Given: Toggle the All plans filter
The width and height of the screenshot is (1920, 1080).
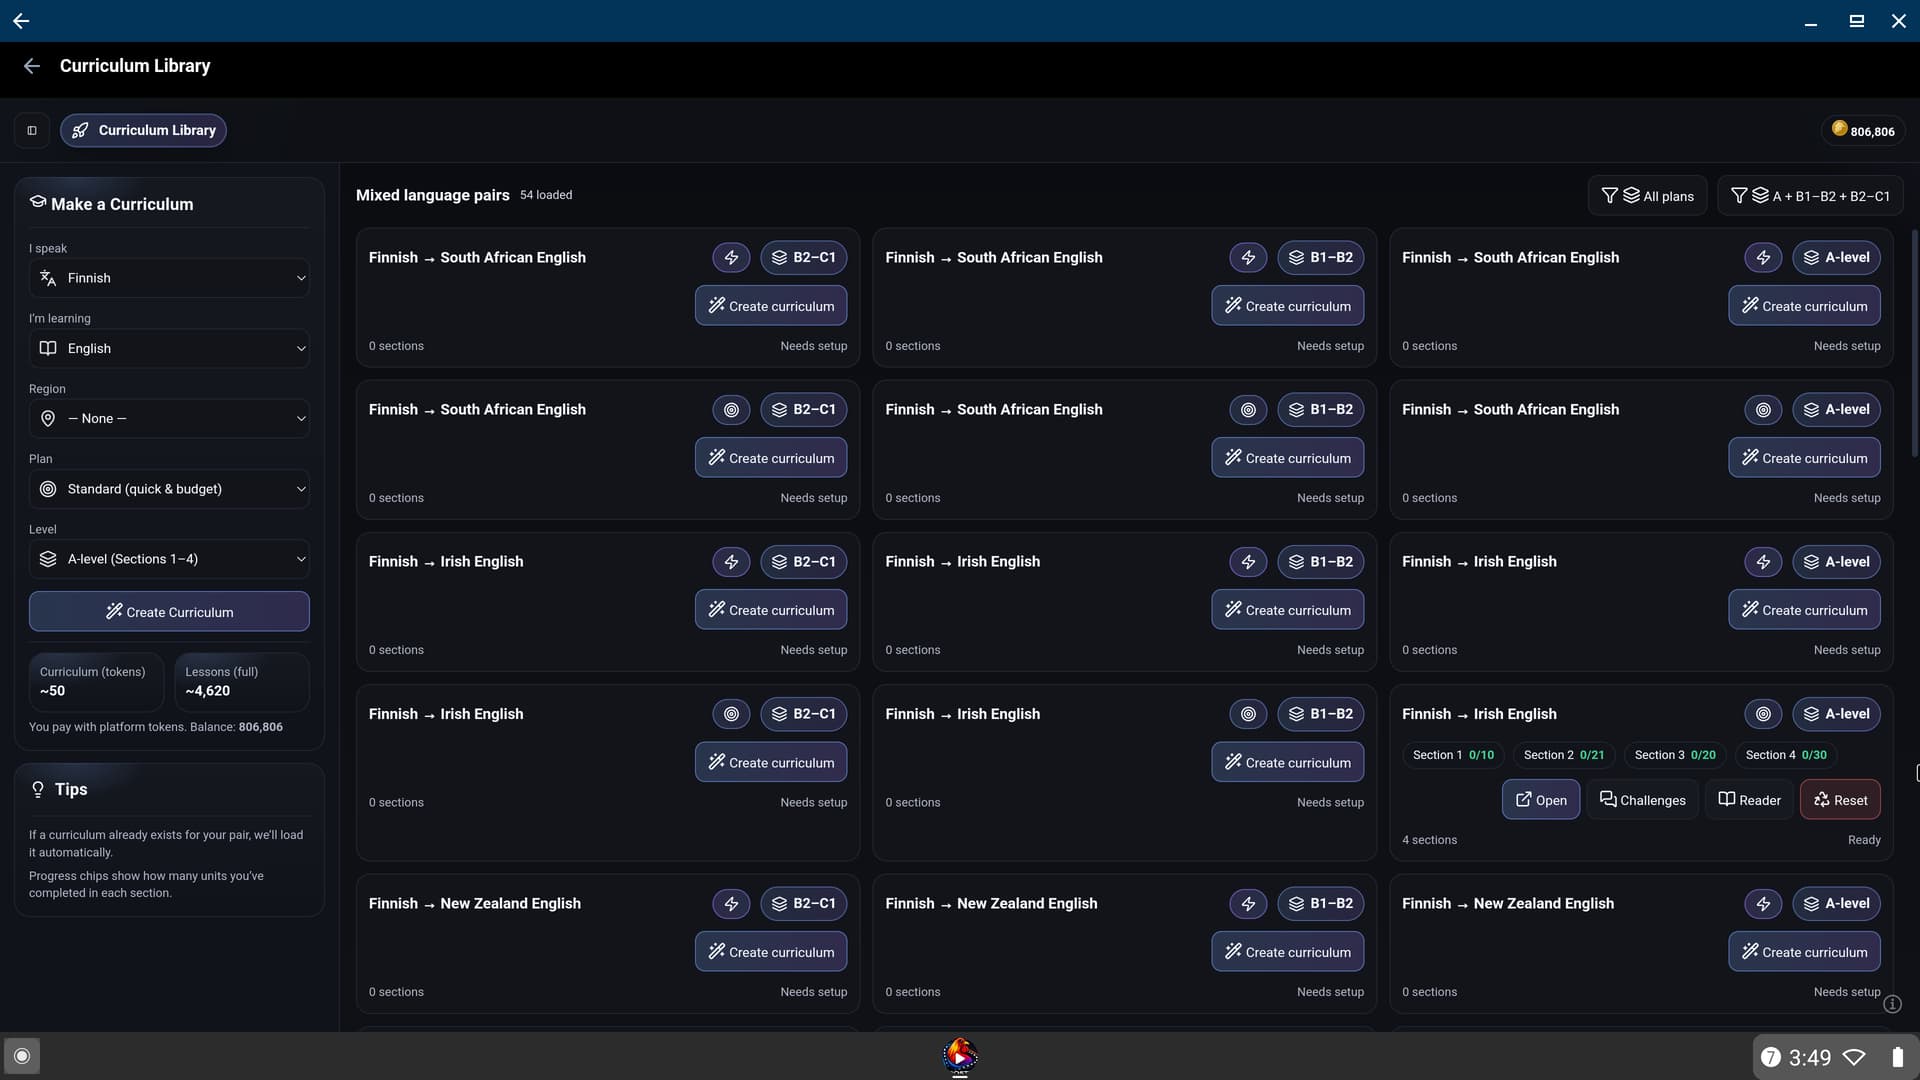Looking at the screenshot, I should [x=1647, y=196].
